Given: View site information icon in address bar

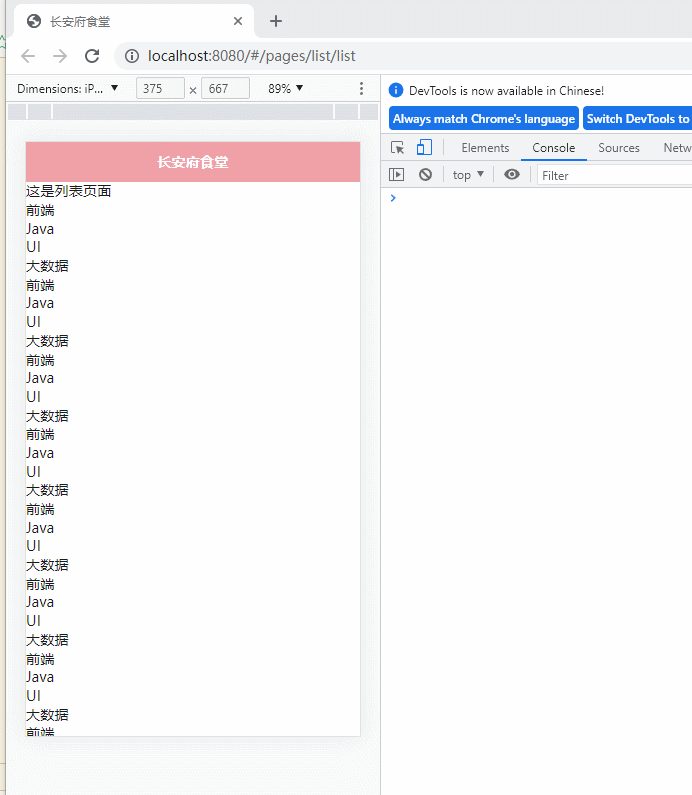Looking at the screenshot, I should point(132,56).
